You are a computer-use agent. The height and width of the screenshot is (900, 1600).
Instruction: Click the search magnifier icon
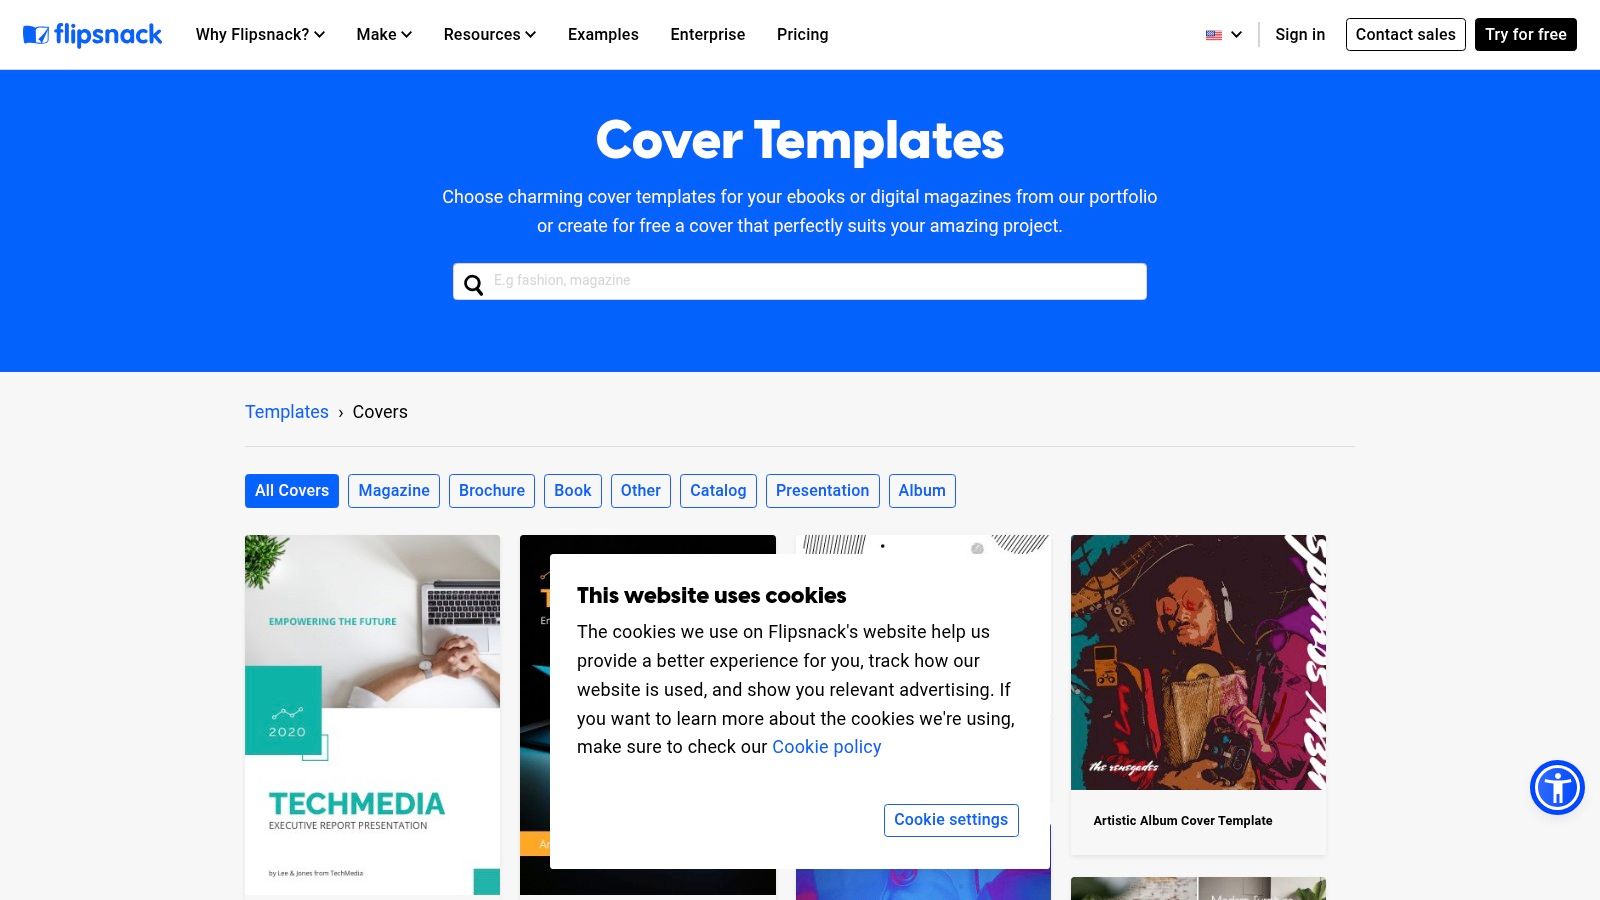click(474, 285)
